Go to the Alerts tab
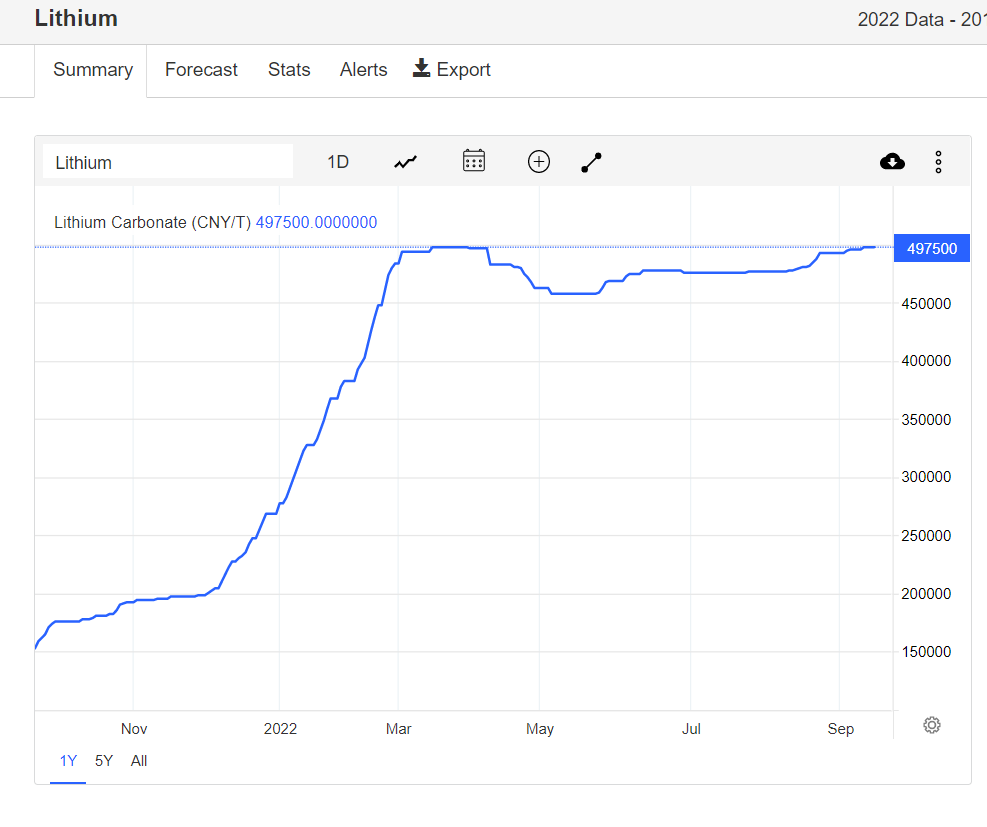987x827 pixels. click(x=363, y=70)
